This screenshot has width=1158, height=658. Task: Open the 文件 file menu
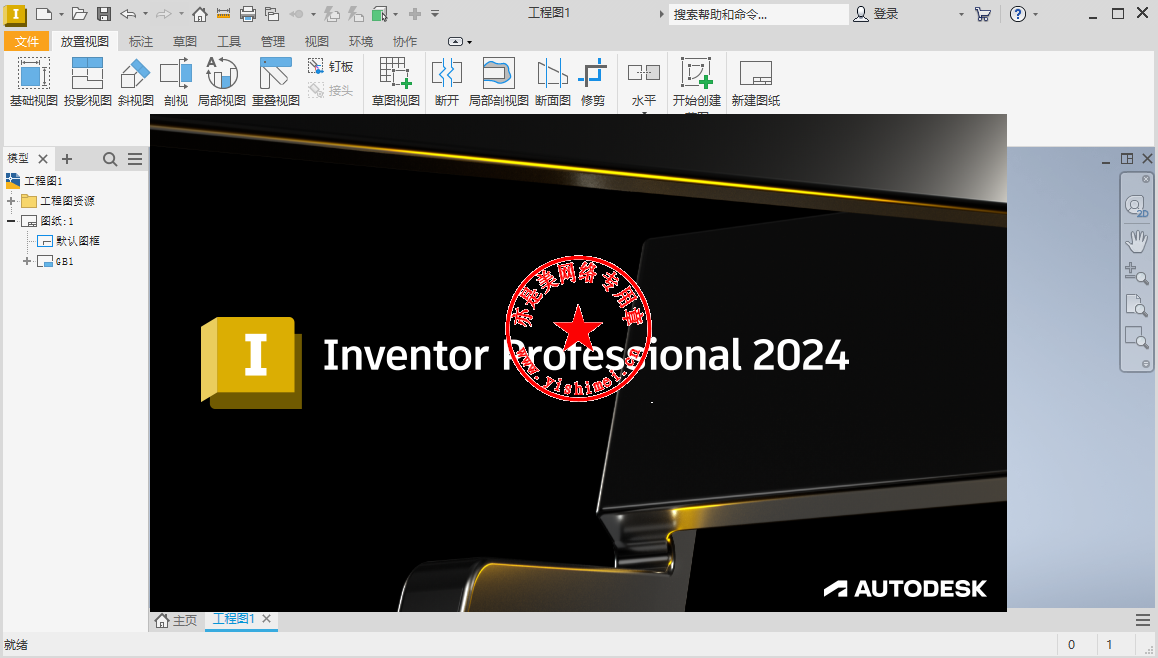(x=27, y=41)
